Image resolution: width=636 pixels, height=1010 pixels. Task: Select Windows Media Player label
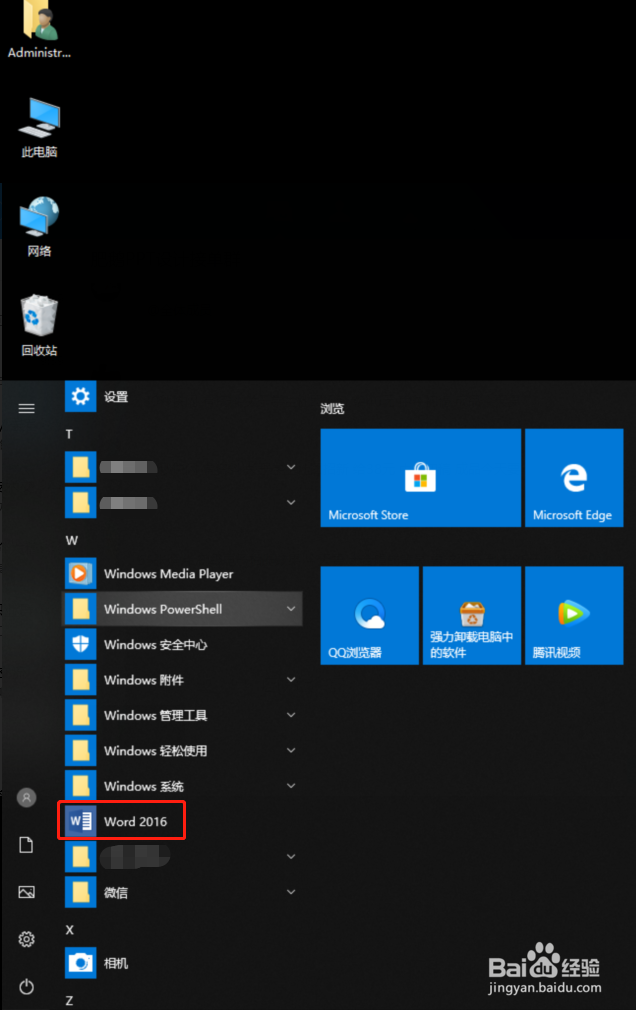click(169, 574)
